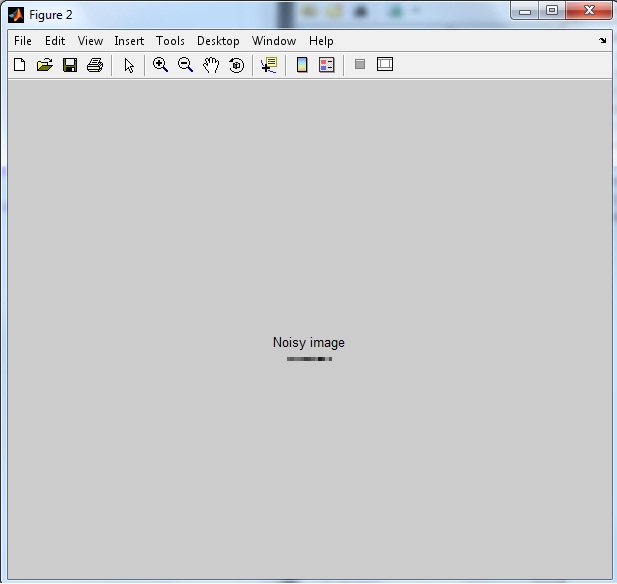The image size is (617, 584).
Task: Select the Edit Plot arrow tool
Action: click(129, 65)
